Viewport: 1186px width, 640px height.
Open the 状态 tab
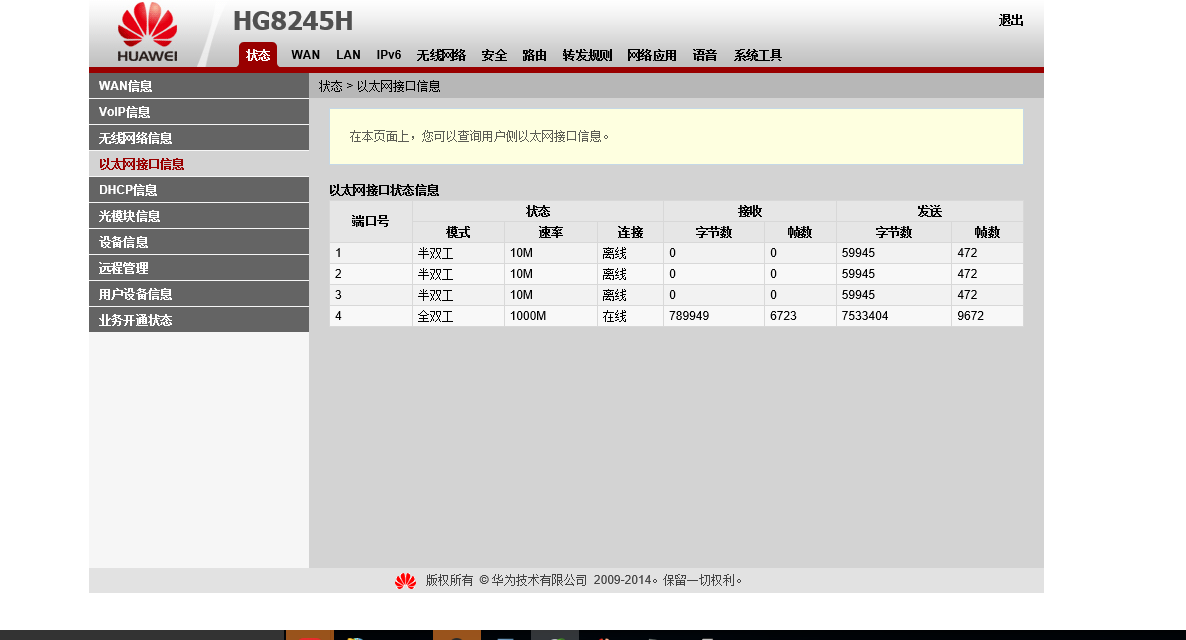pyautogui.click(x=258, y=55)
